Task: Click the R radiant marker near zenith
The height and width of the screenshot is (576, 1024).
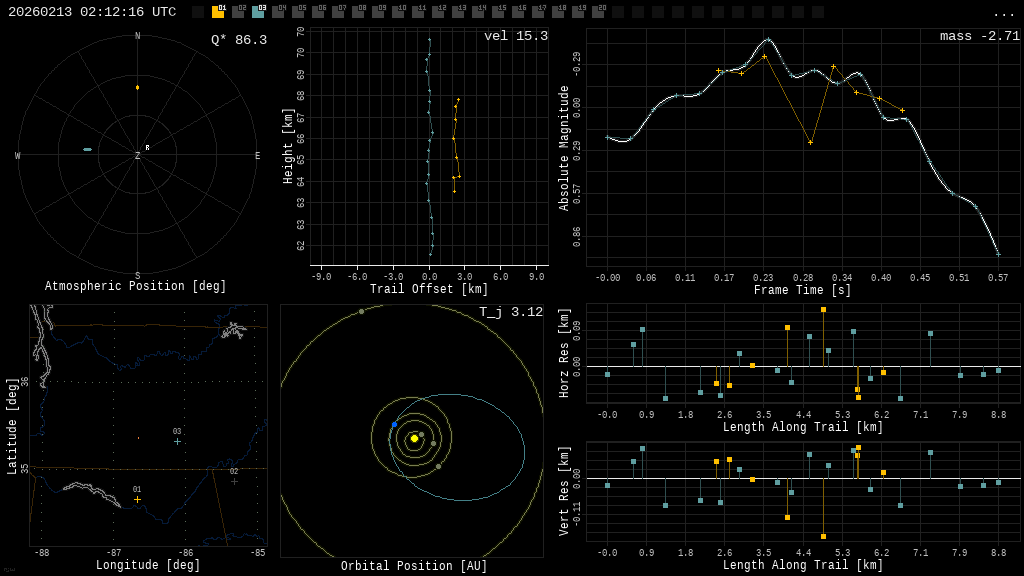Action: [x=147, y=148]
